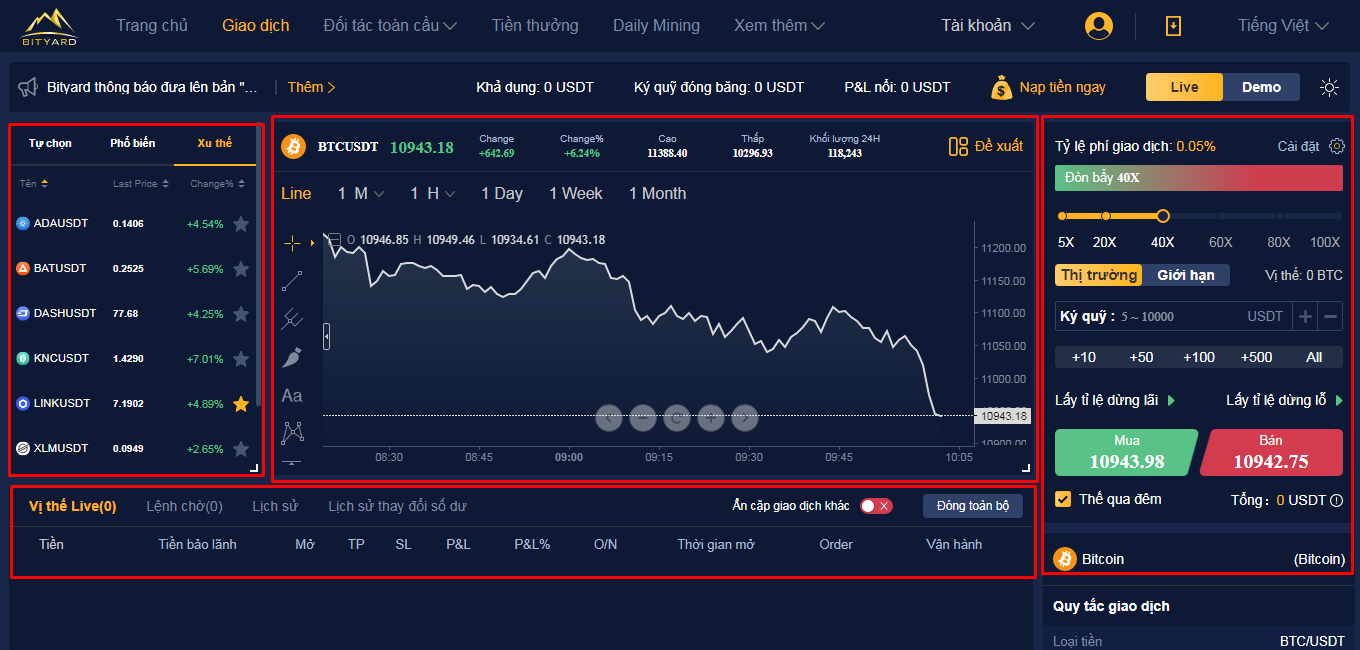This screenshot has height=650, width=1360.
Task: Click the orange BTC icon beside BTCUSDT
Action: [x=293, y=146]
